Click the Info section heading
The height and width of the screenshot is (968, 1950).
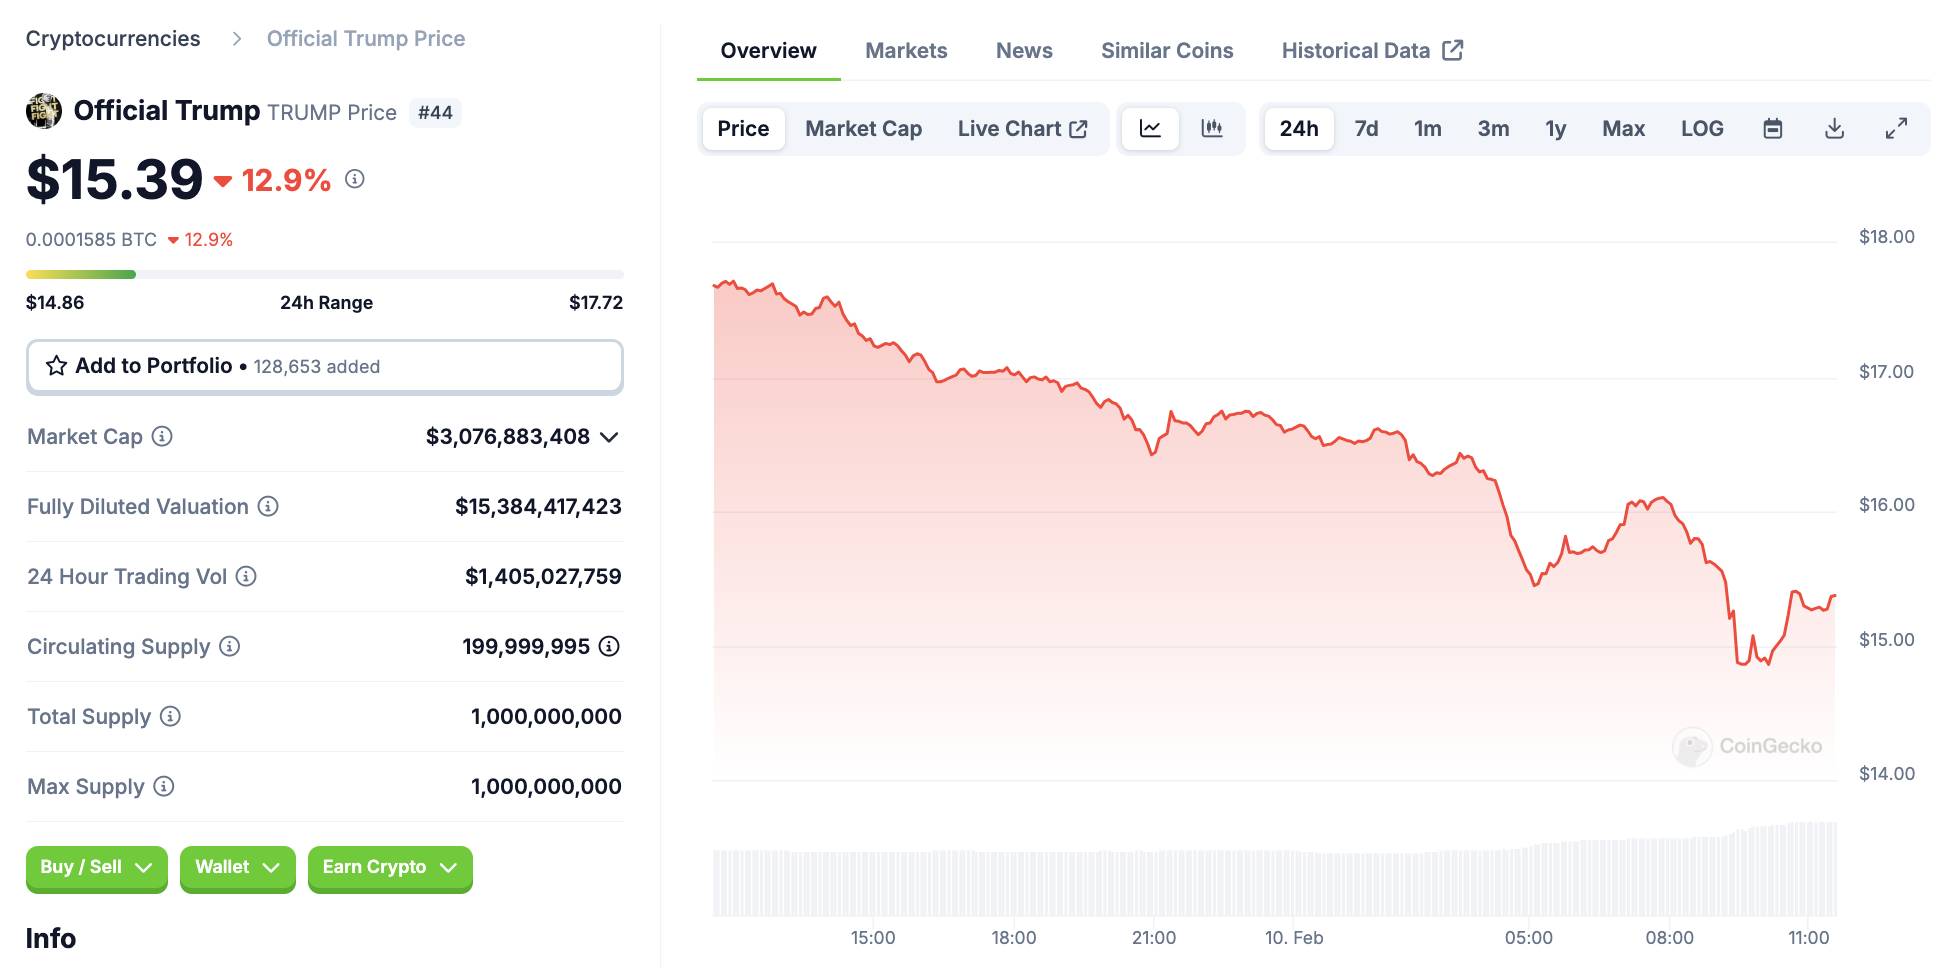51,938
